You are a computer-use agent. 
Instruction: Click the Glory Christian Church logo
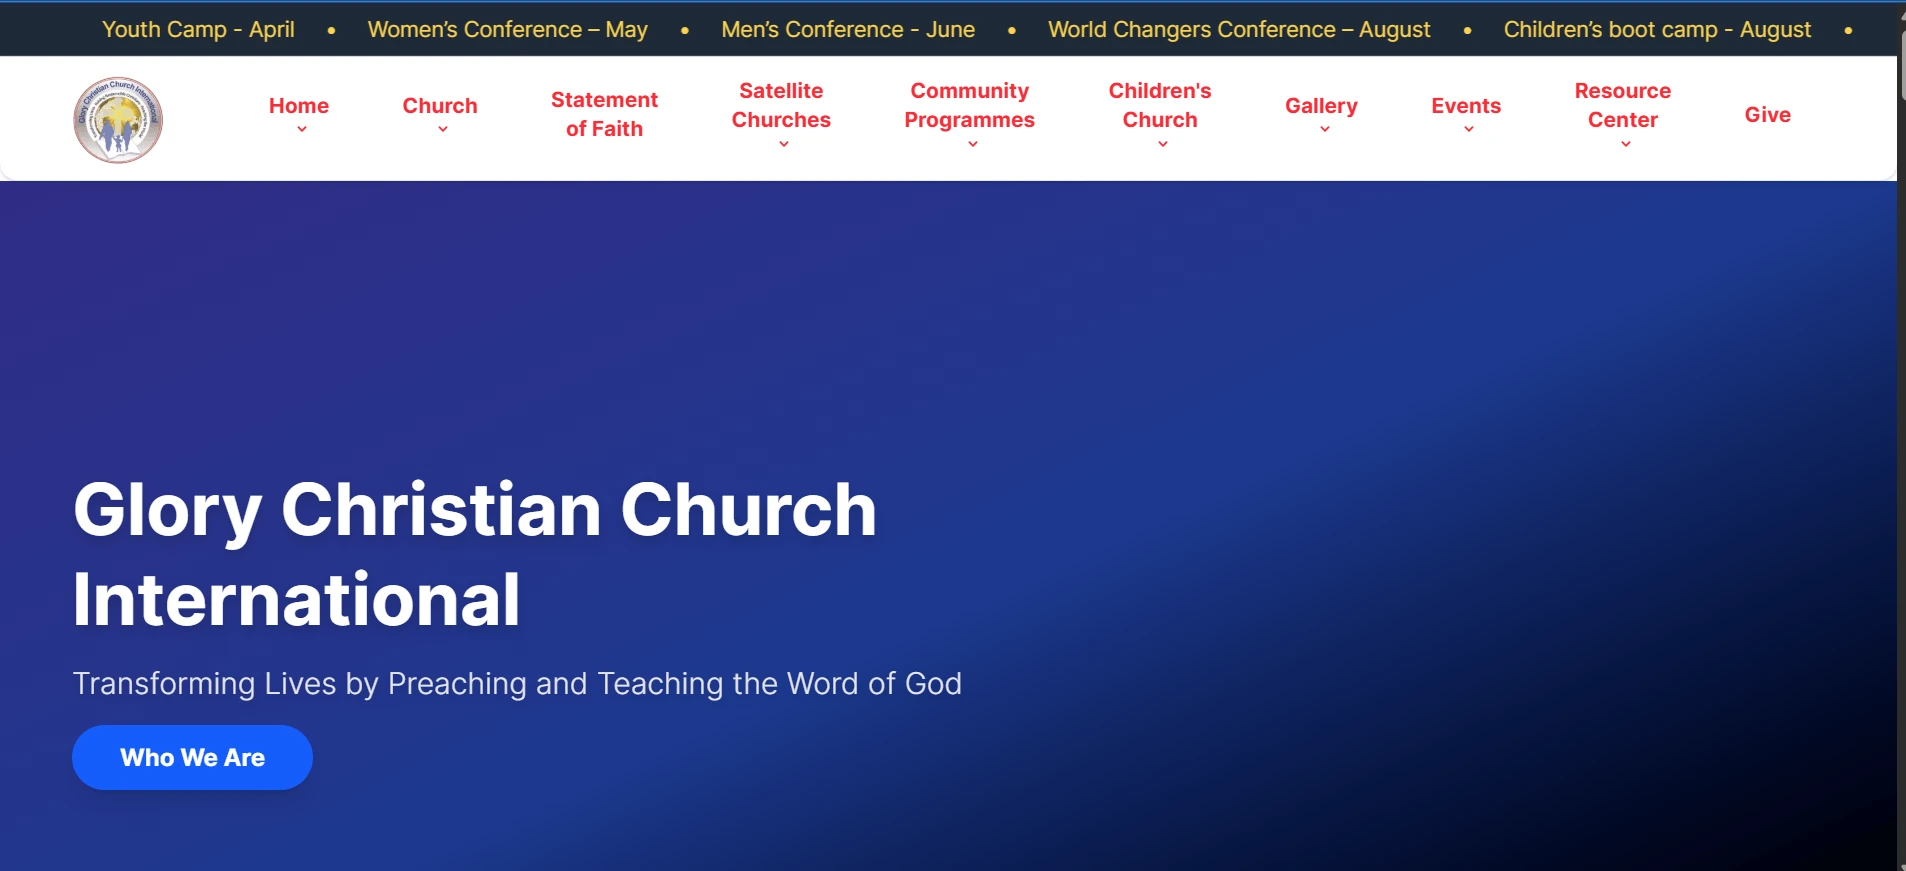(x=118, y=120)
